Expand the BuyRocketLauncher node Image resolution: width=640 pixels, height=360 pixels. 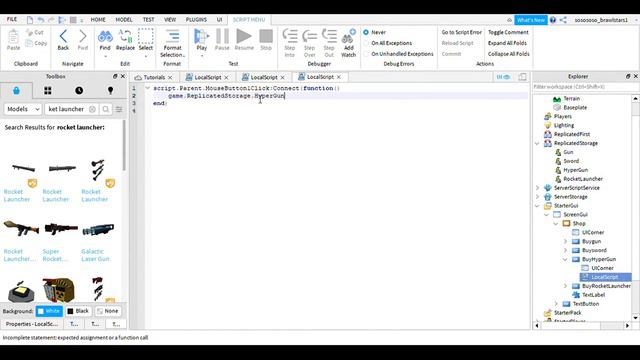coord(565,286)
